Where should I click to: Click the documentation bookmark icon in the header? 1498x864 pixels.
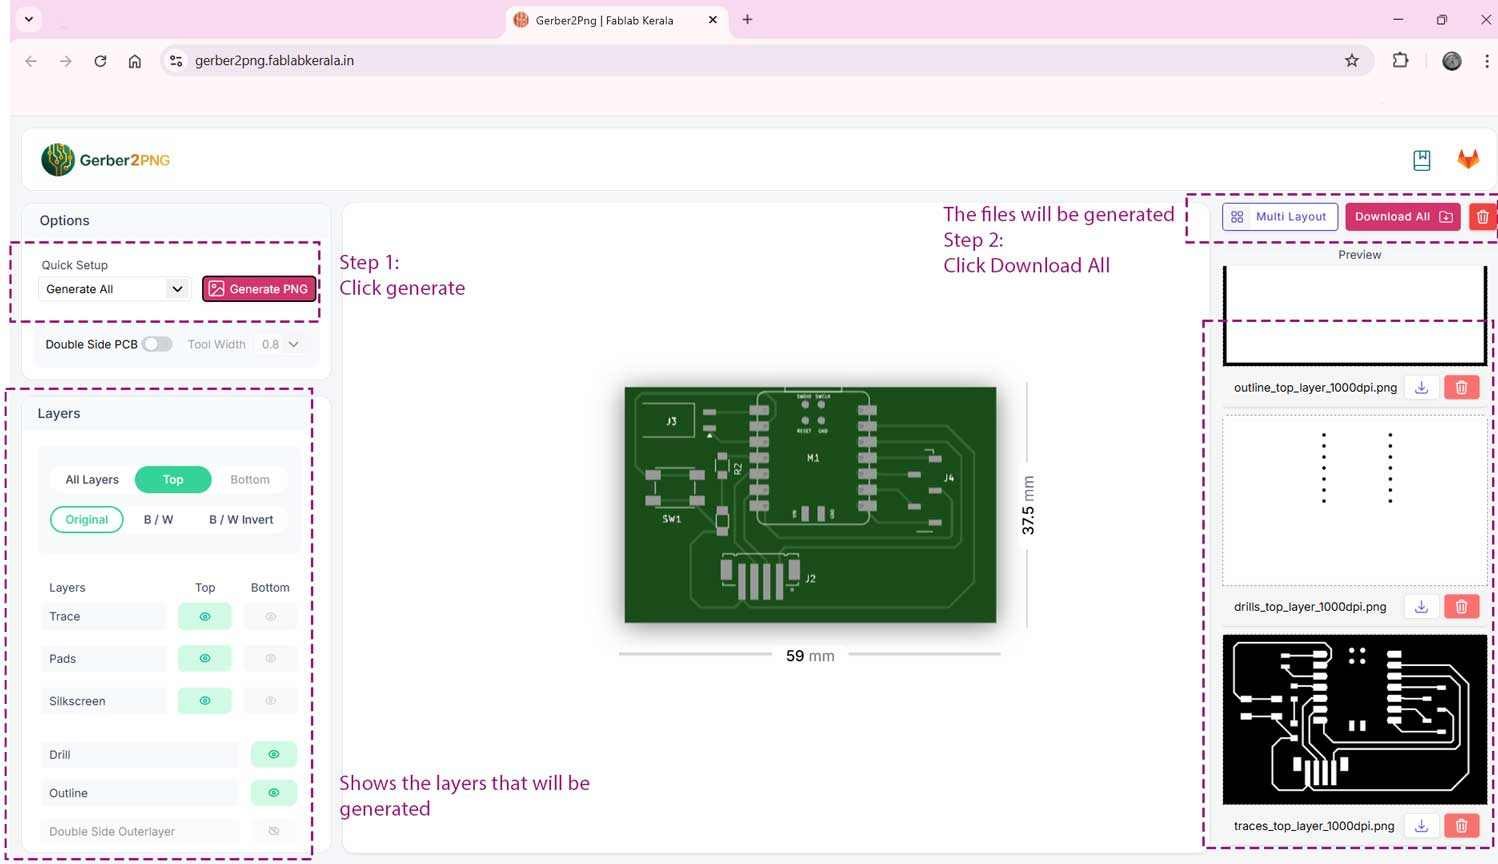1421,159
